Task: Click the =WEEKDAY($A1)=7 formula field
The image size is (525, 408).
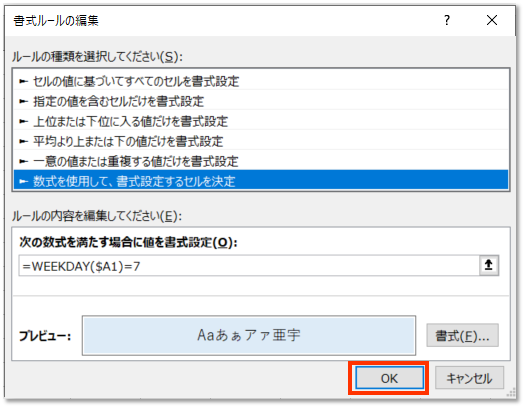Action: point(249,266)
